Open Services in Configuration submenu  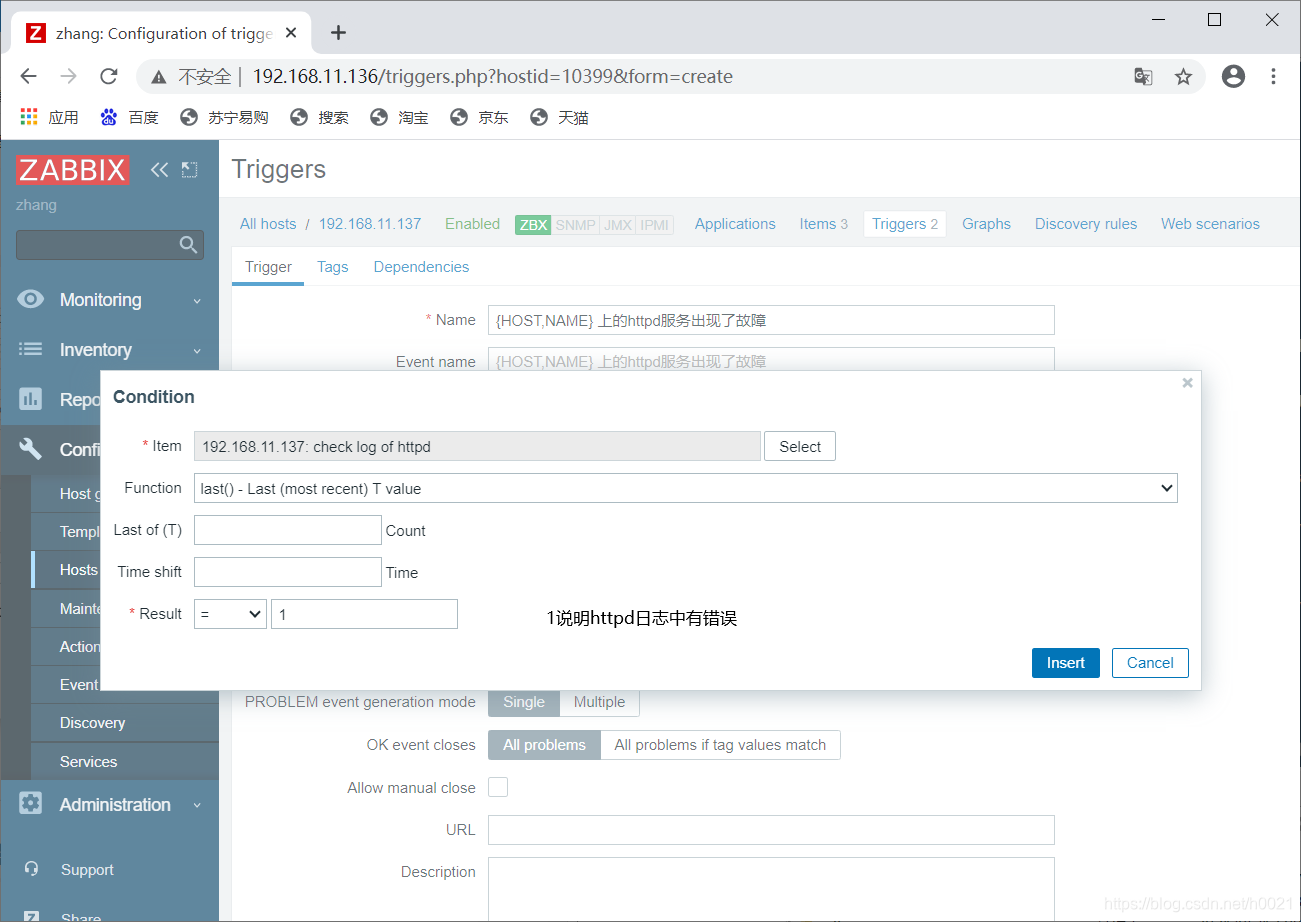[x=88, y=762]
